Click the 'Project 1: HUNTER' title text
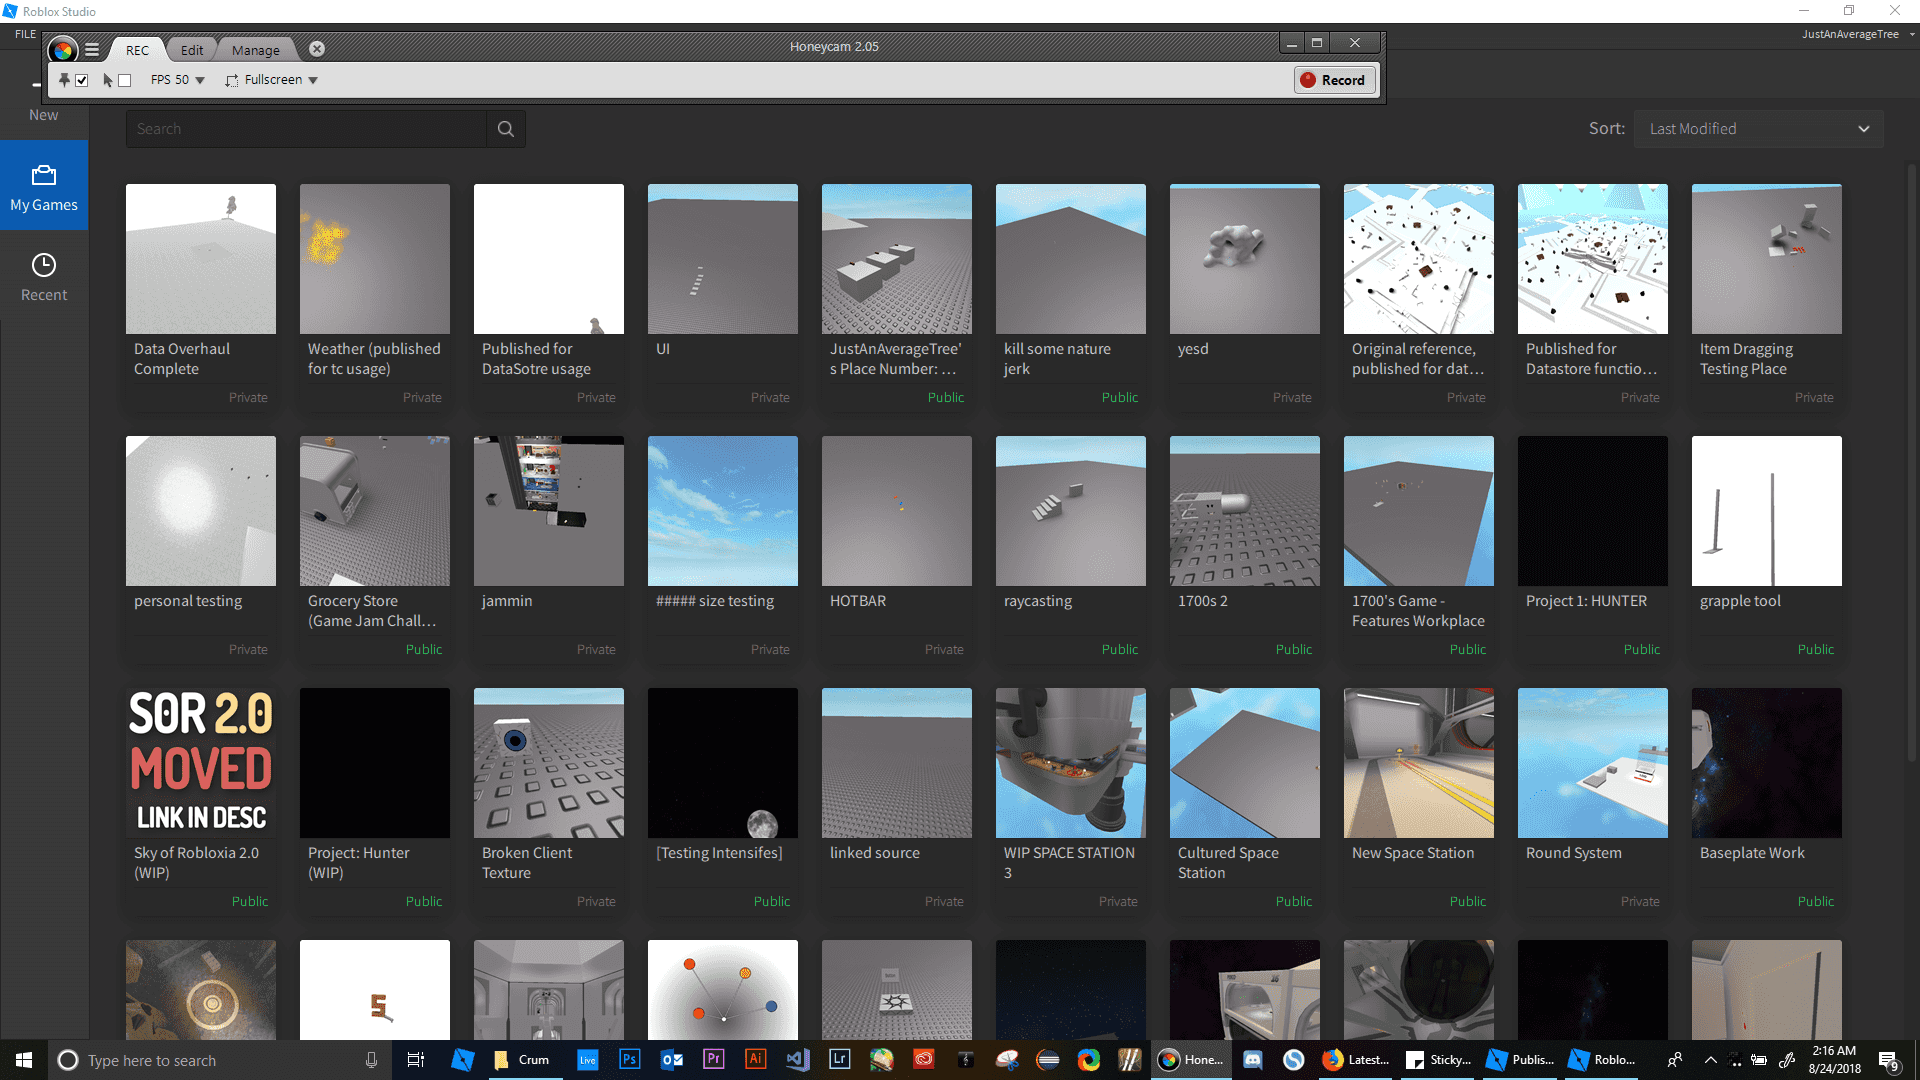The height and width of the screenshot is (1080, 1920). [x=1586, y=601]
